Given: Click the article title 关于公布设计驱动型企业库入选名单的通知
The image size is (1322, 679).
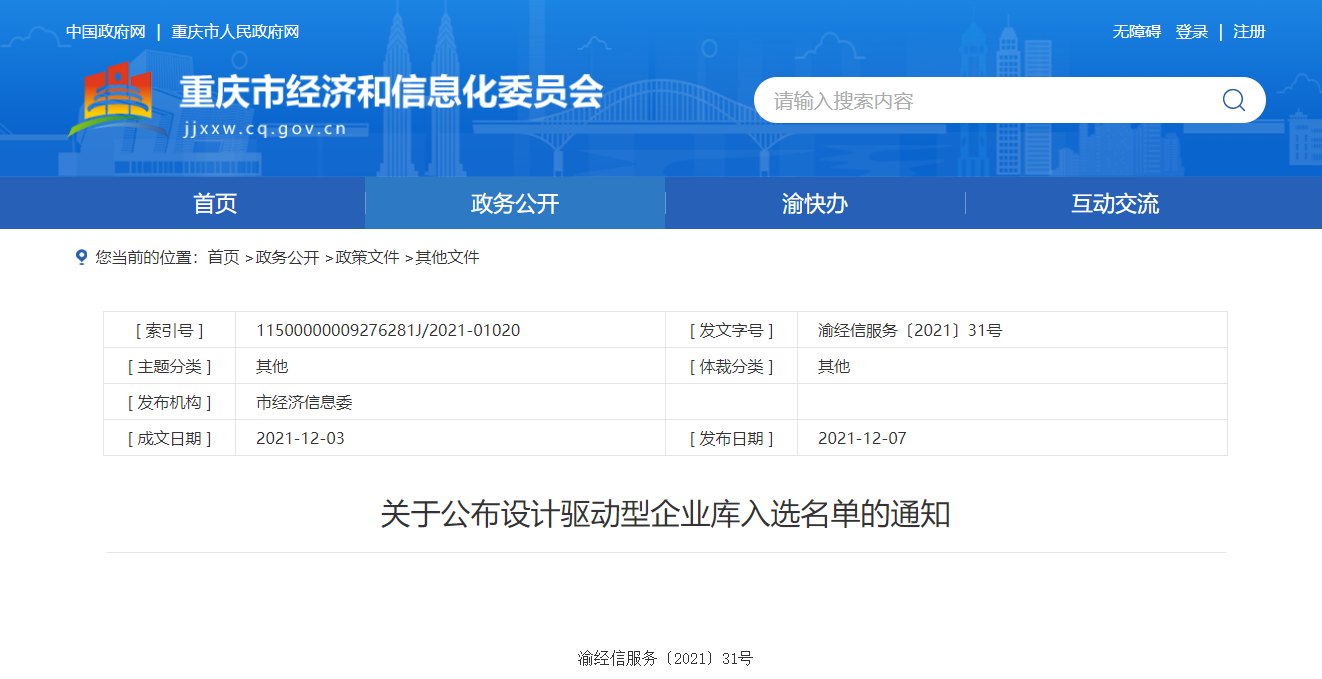Looking at the screenshot, I should [665, 515].
